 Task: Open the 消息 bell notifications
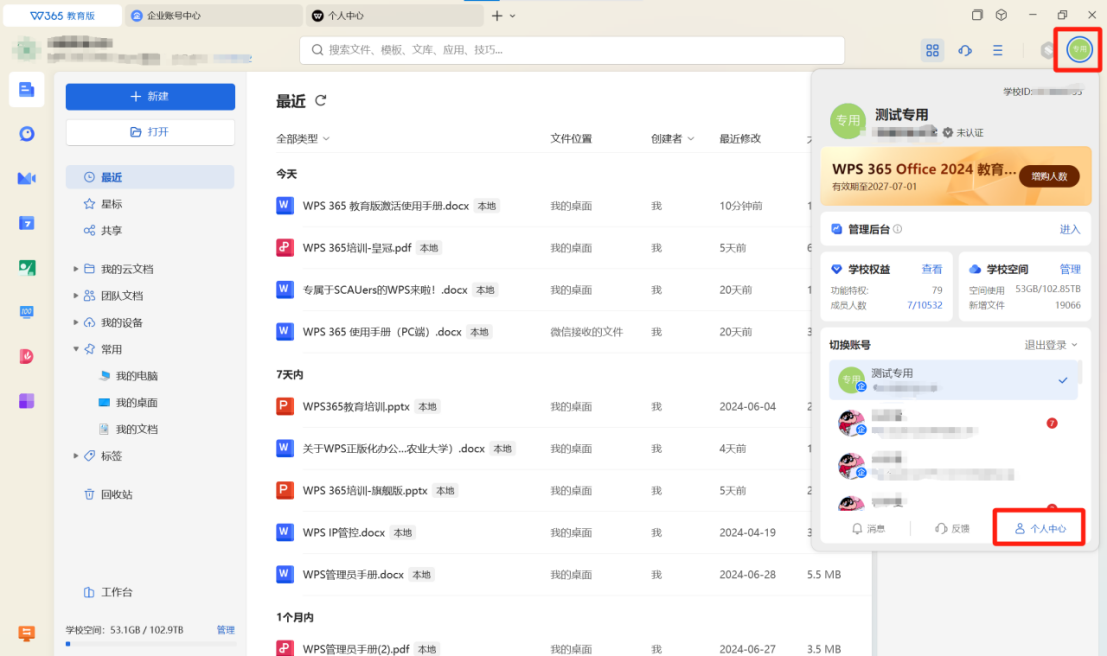[867, 528]
